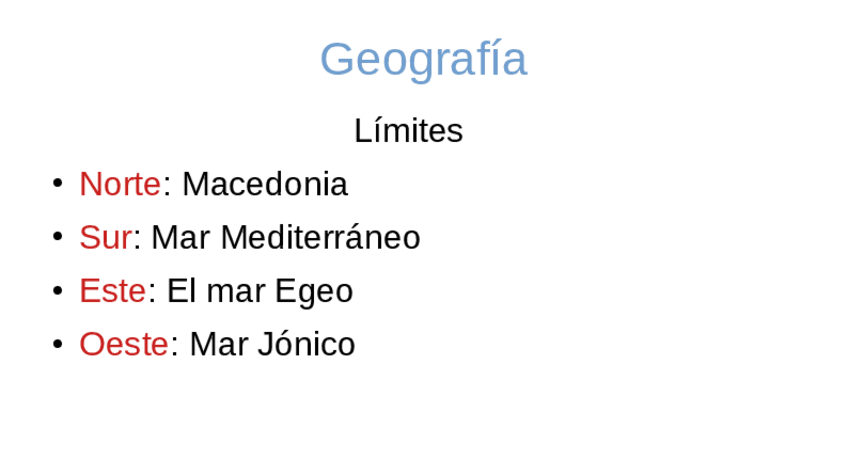848x476 pixels.
Task: Select the red word Sur
Action: pyautogui.click(x=105, y=238)
